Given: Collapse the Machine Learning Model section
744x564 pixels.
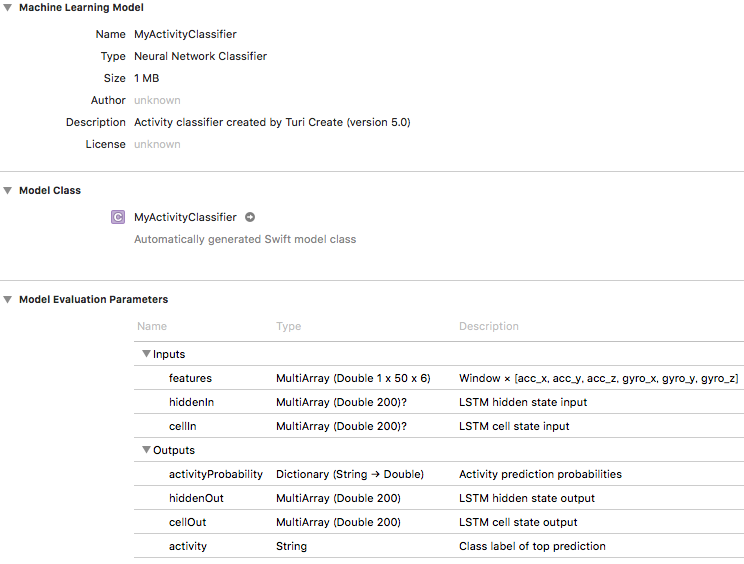Looking at the screenshot, I should coord(8,8).
